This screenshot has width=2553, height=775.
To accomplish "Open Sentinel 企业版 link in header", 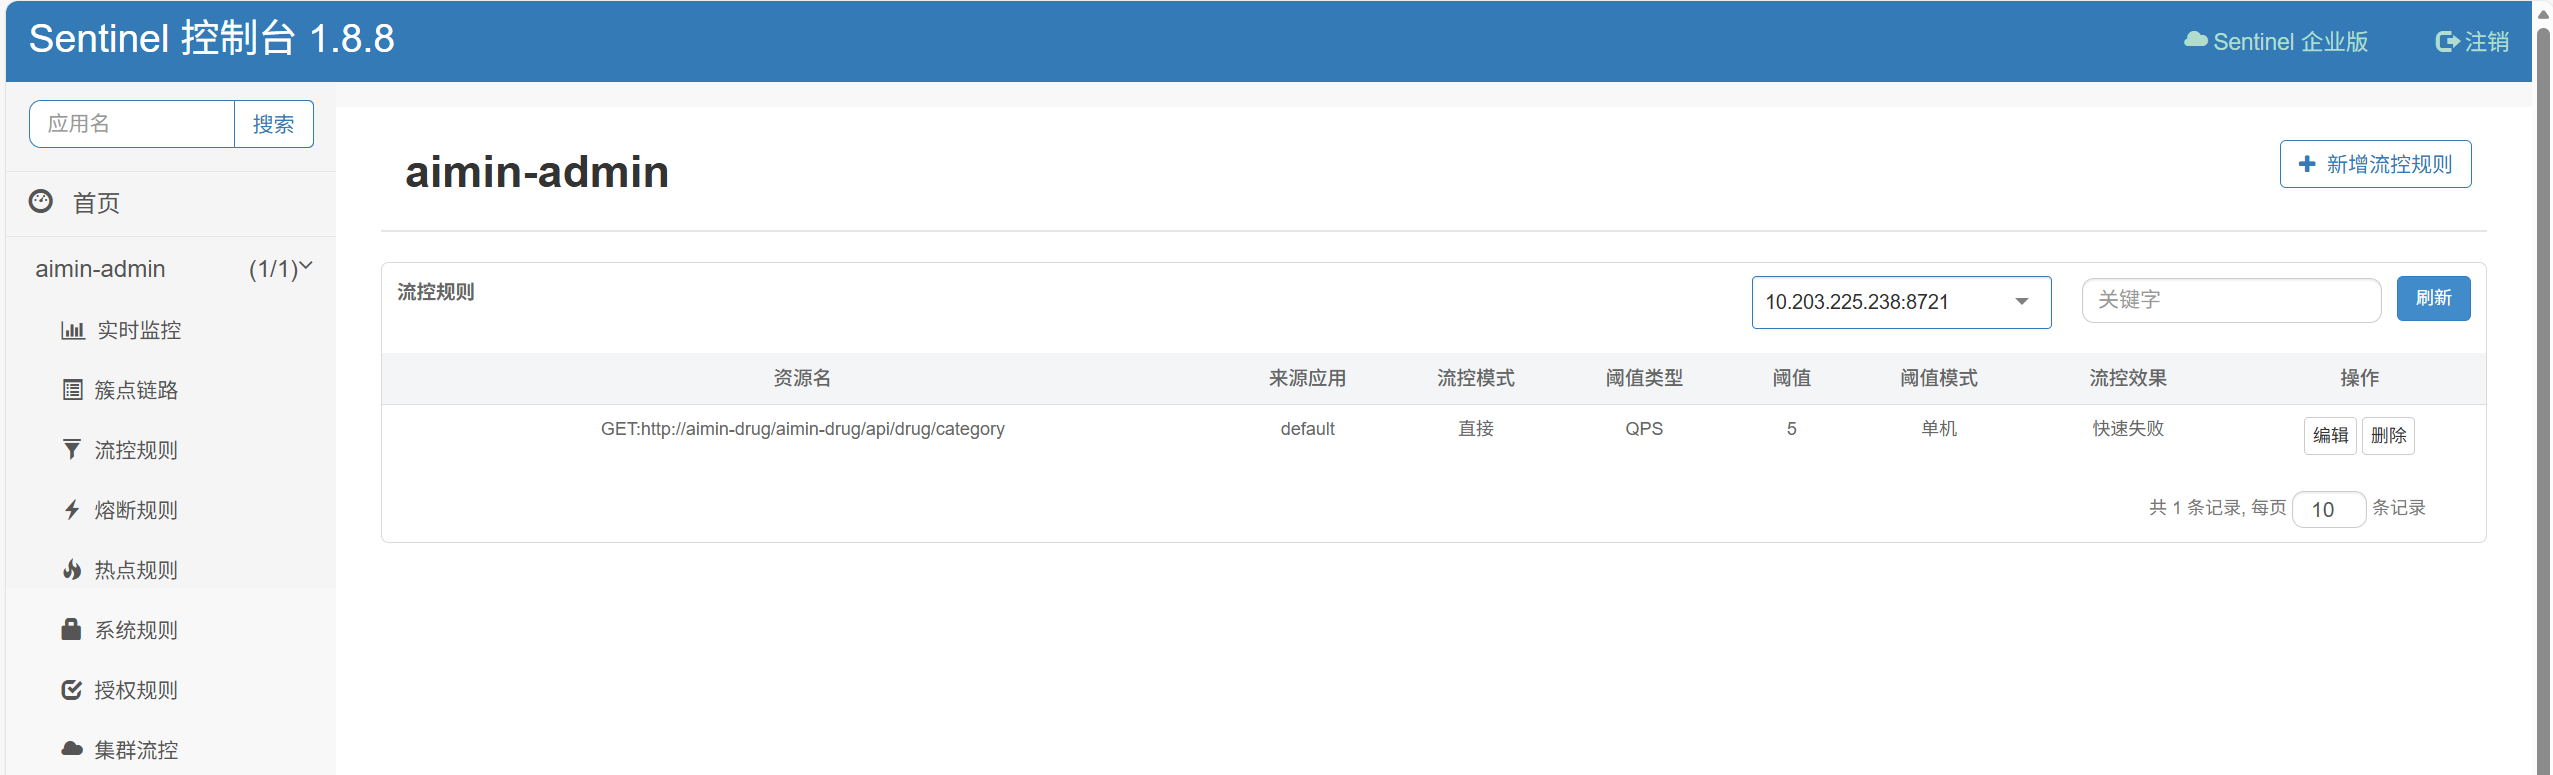I will pyautogui.click(x=2276, y=42).
